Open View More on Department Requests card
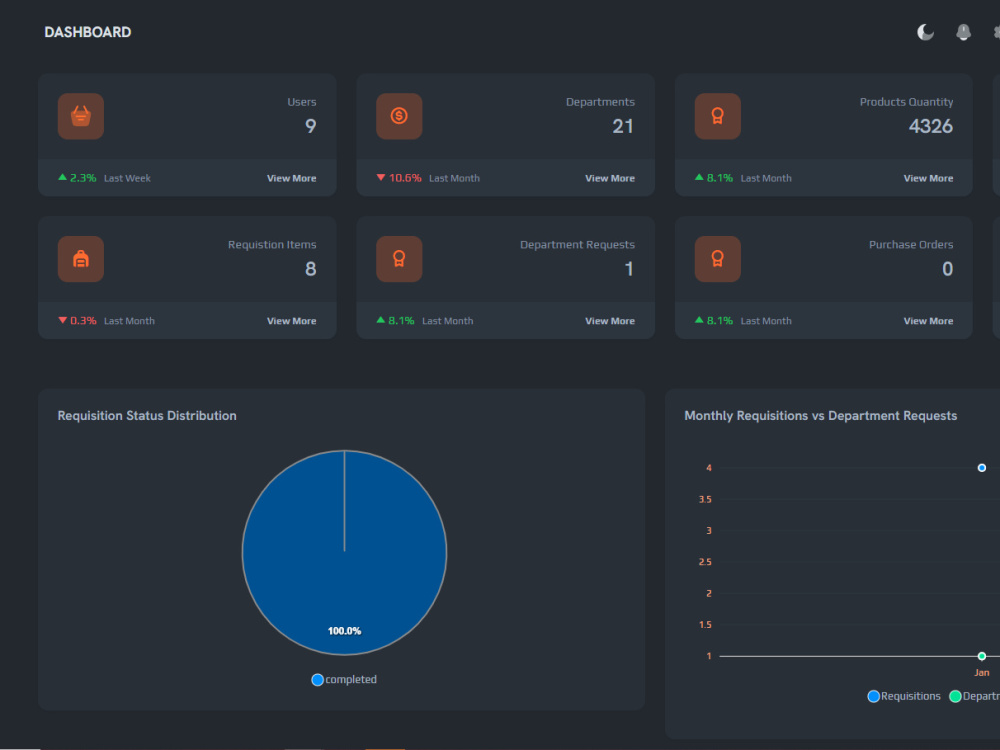 click(x=610, y=321)
